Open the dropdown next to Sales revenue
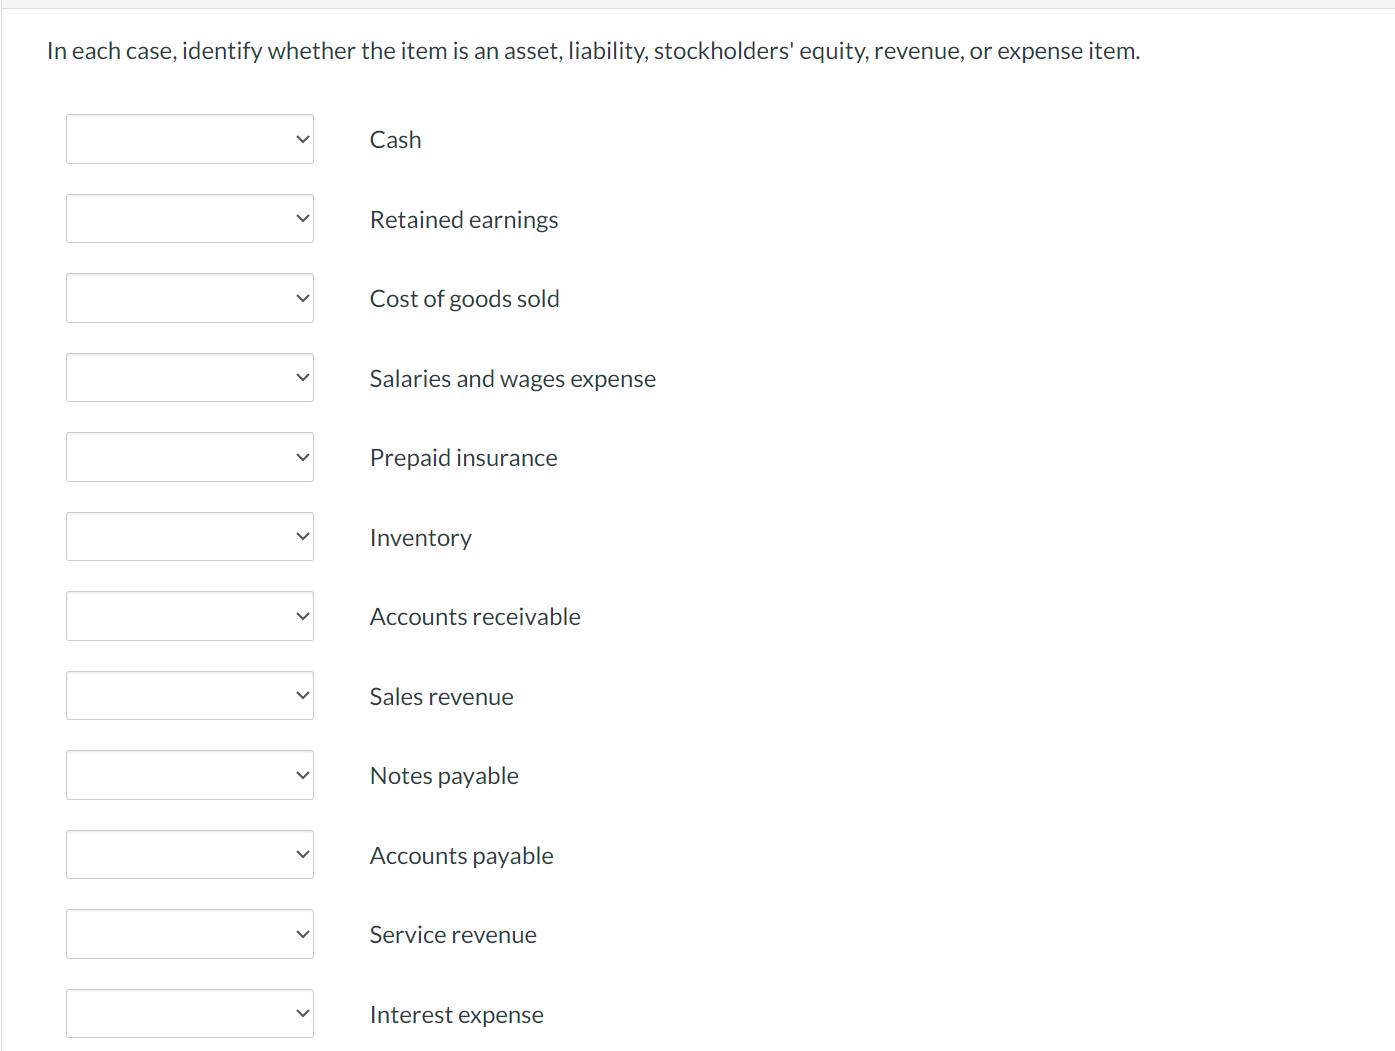This screenshot has width=1395, height=1051. (189, 695)
